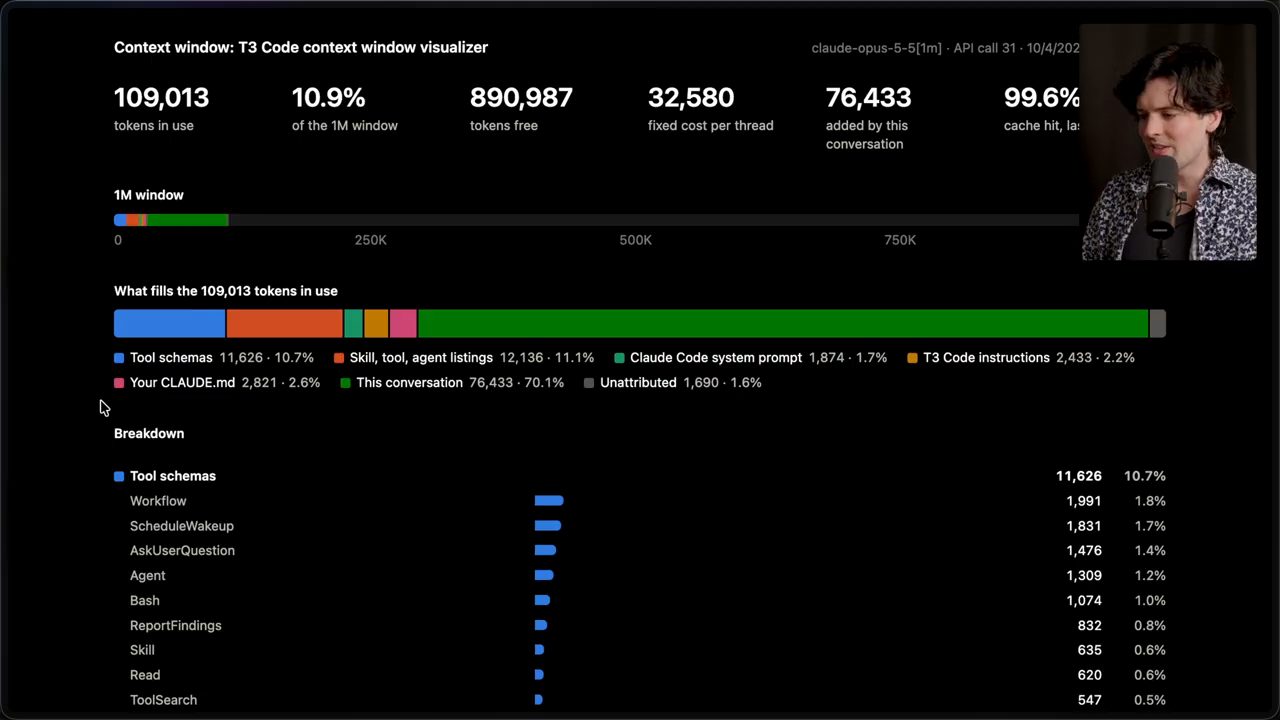Select the "ScheduleWakeup" row name
This screenshot has width=1280, height=720.
coord(182,526)
